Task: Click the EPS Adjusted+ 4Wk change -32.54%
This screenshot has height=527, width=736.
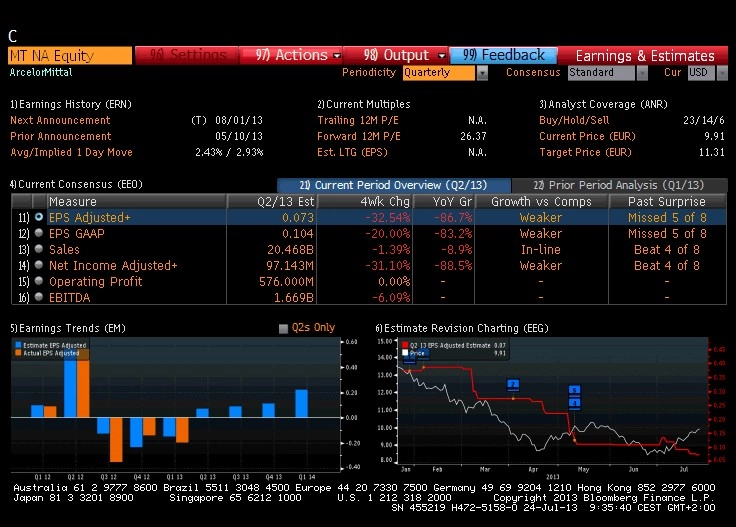Action: pyautogui.click(x=388, y=218)
